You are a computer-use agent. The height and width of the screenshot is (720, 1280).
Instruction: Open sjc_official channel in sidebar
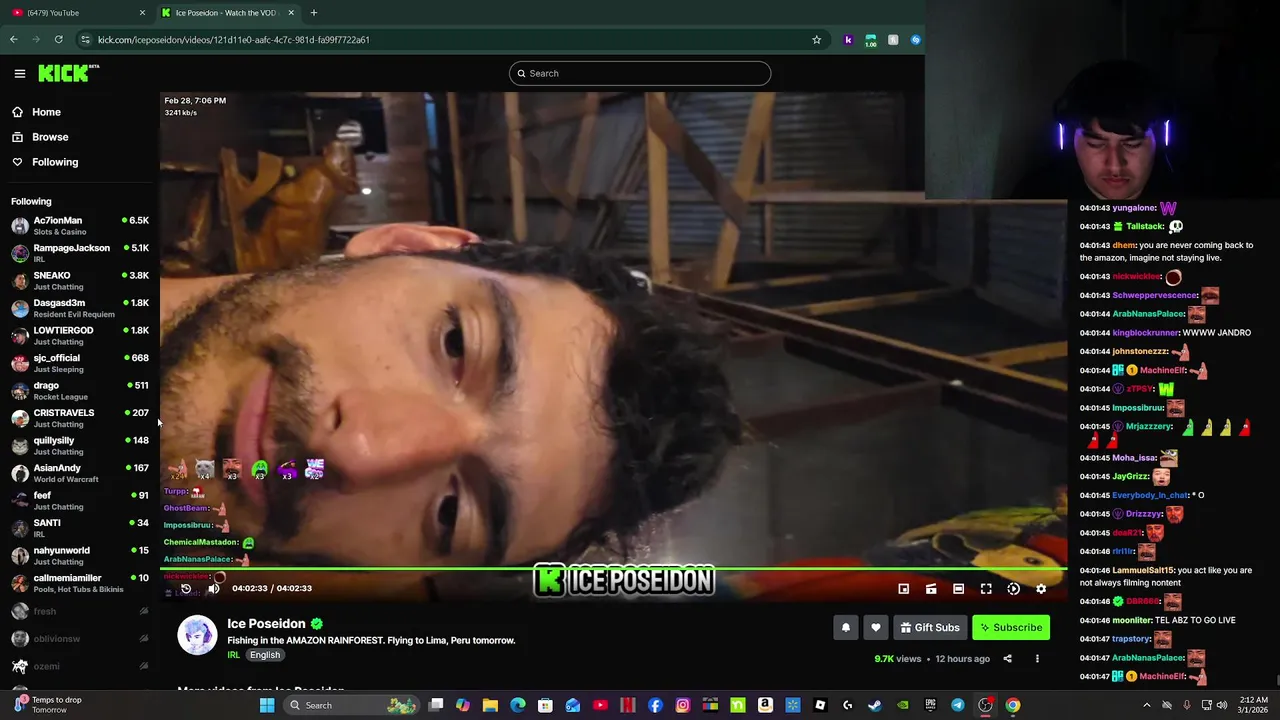click(80, 363)
